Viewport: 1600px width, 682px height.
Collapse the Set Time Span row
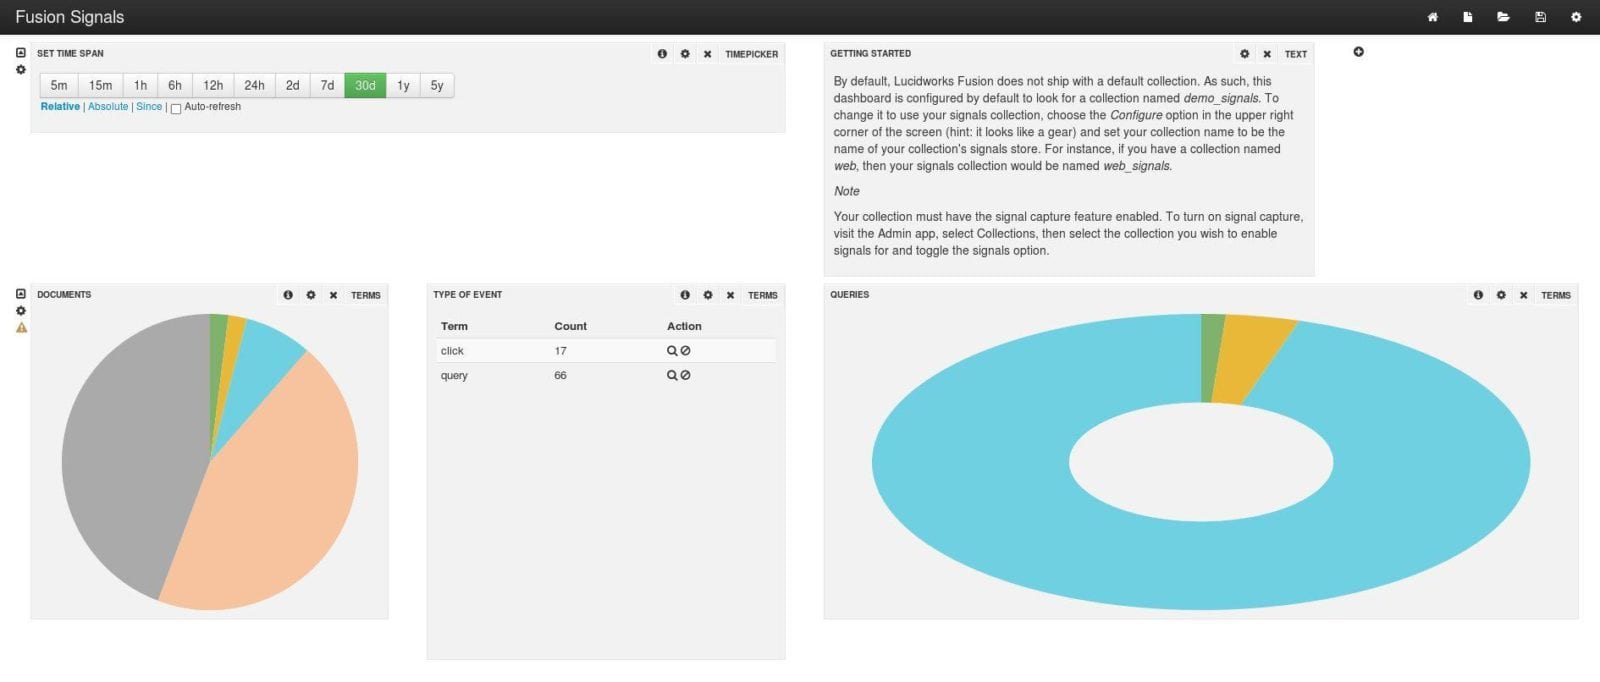click(x=21, y=53)
